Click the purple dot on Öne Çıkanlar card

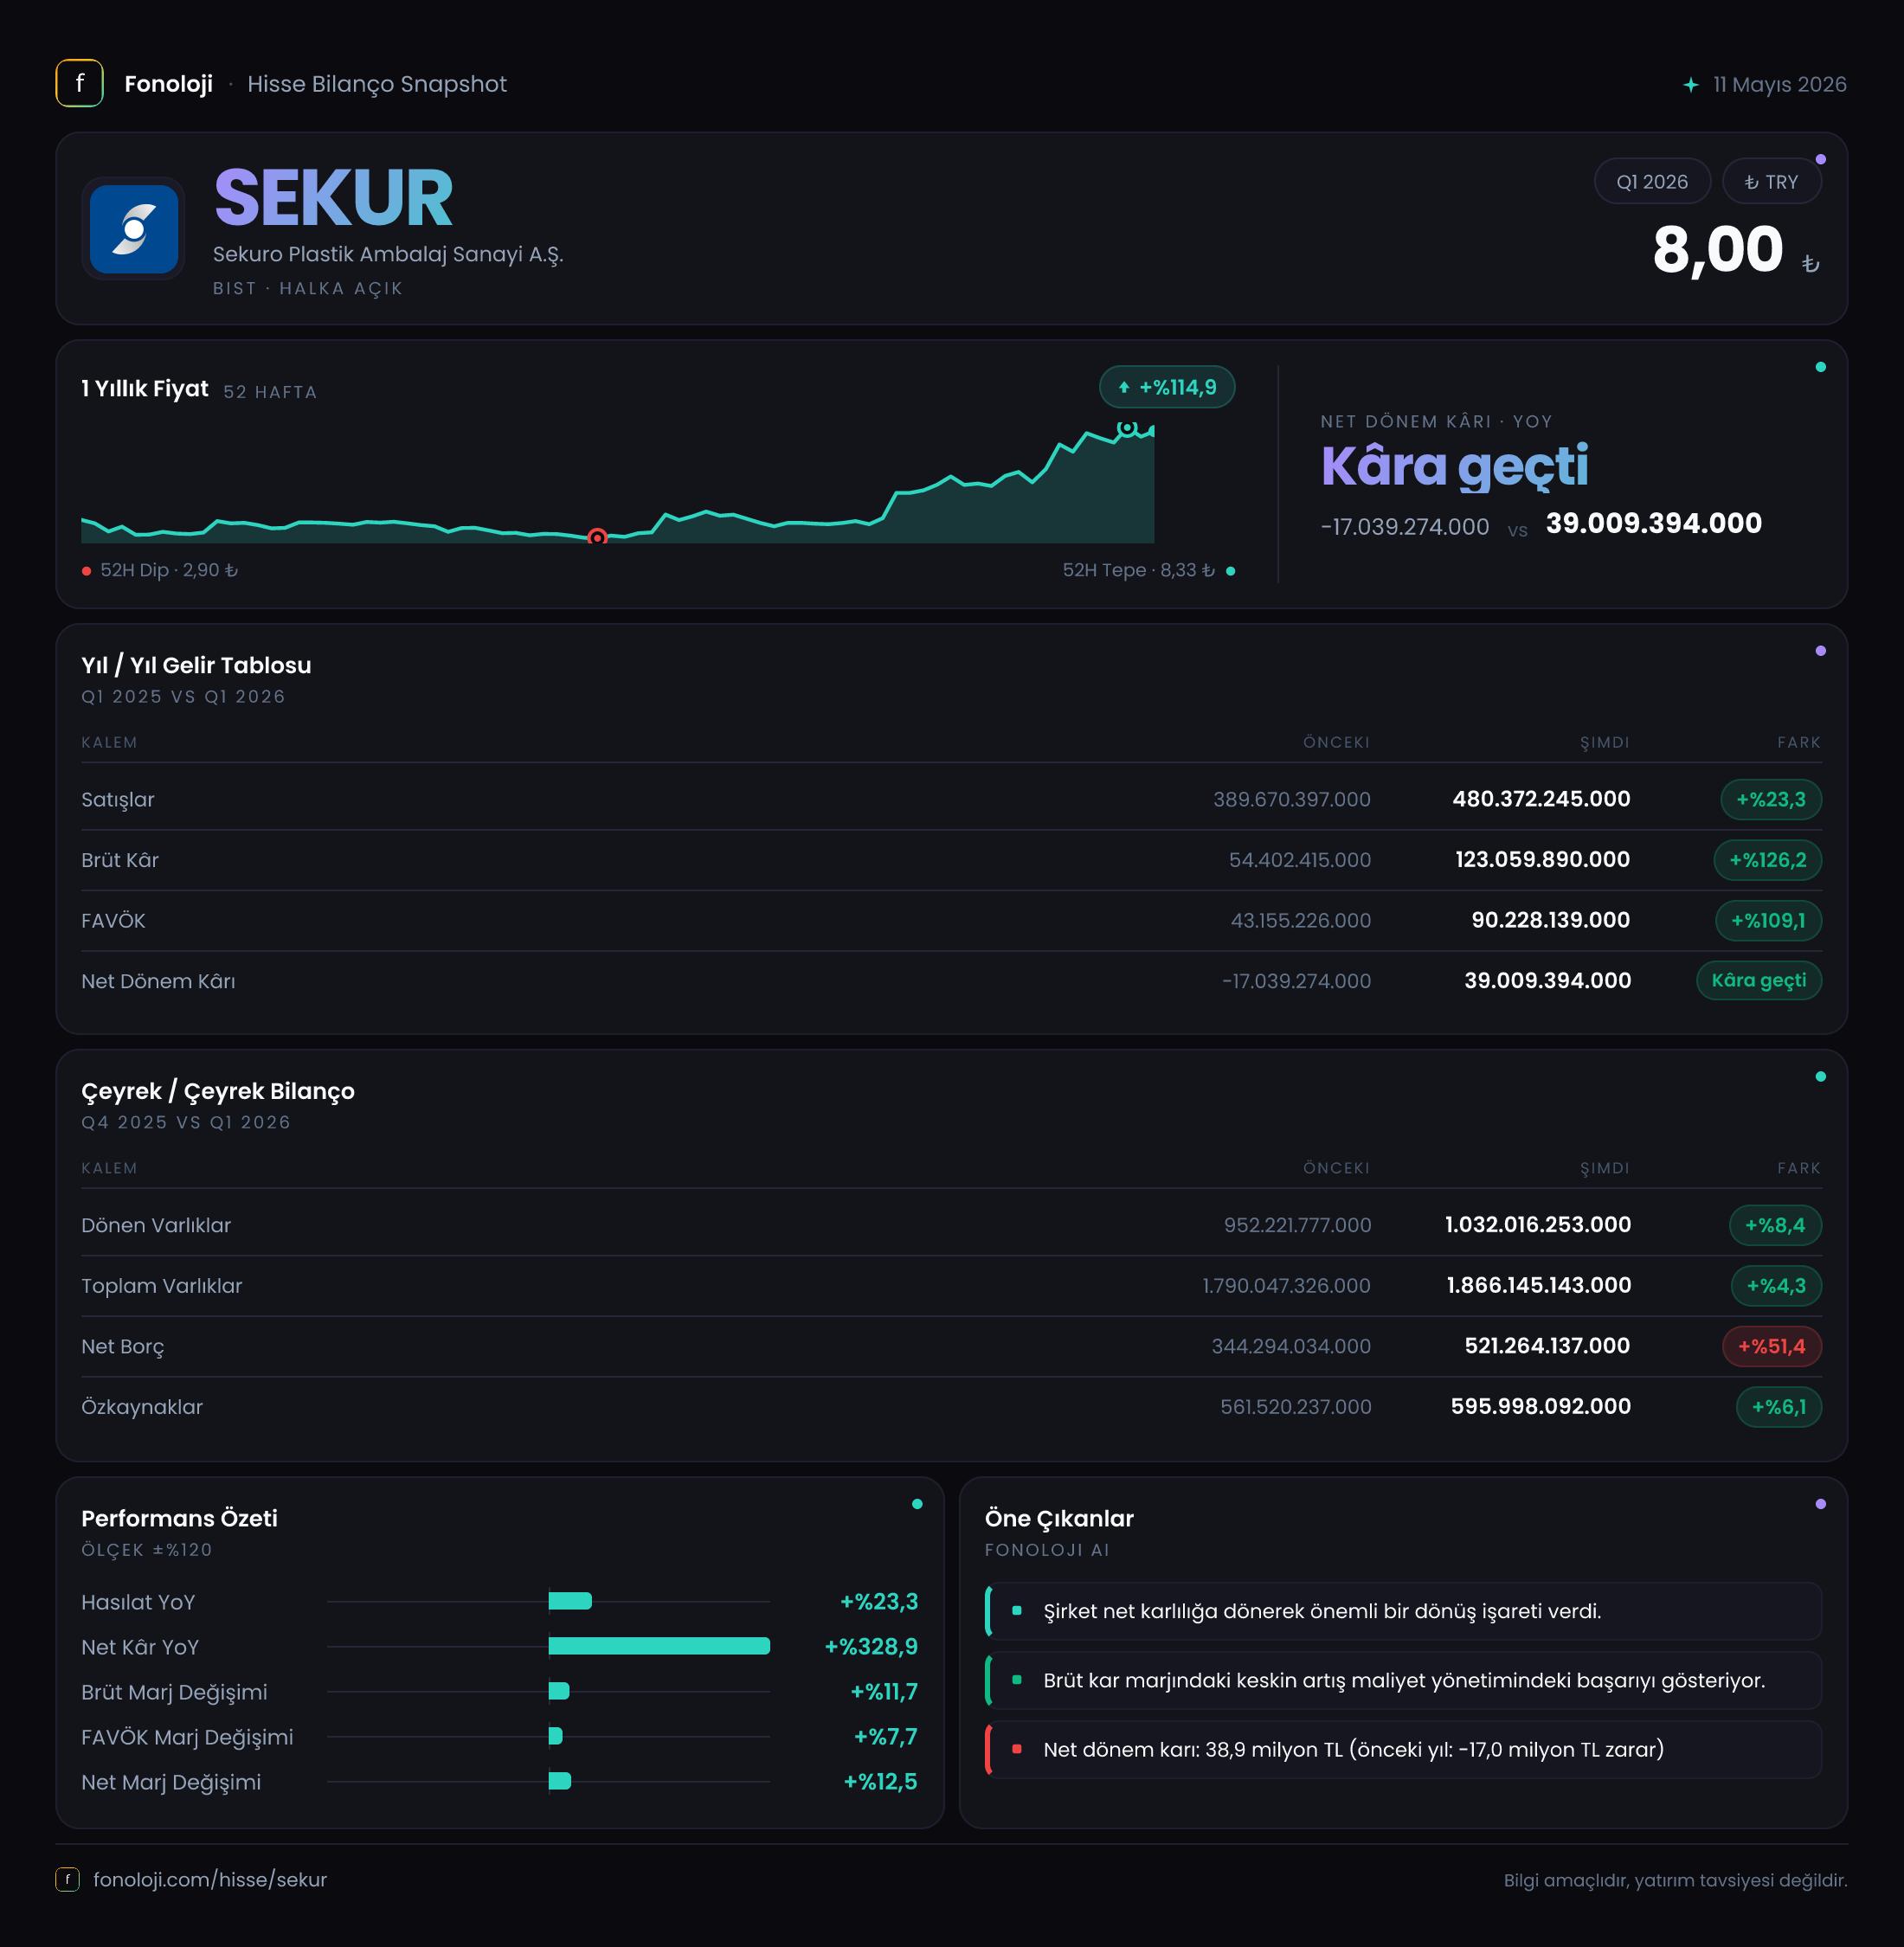click(1821, 1504)
